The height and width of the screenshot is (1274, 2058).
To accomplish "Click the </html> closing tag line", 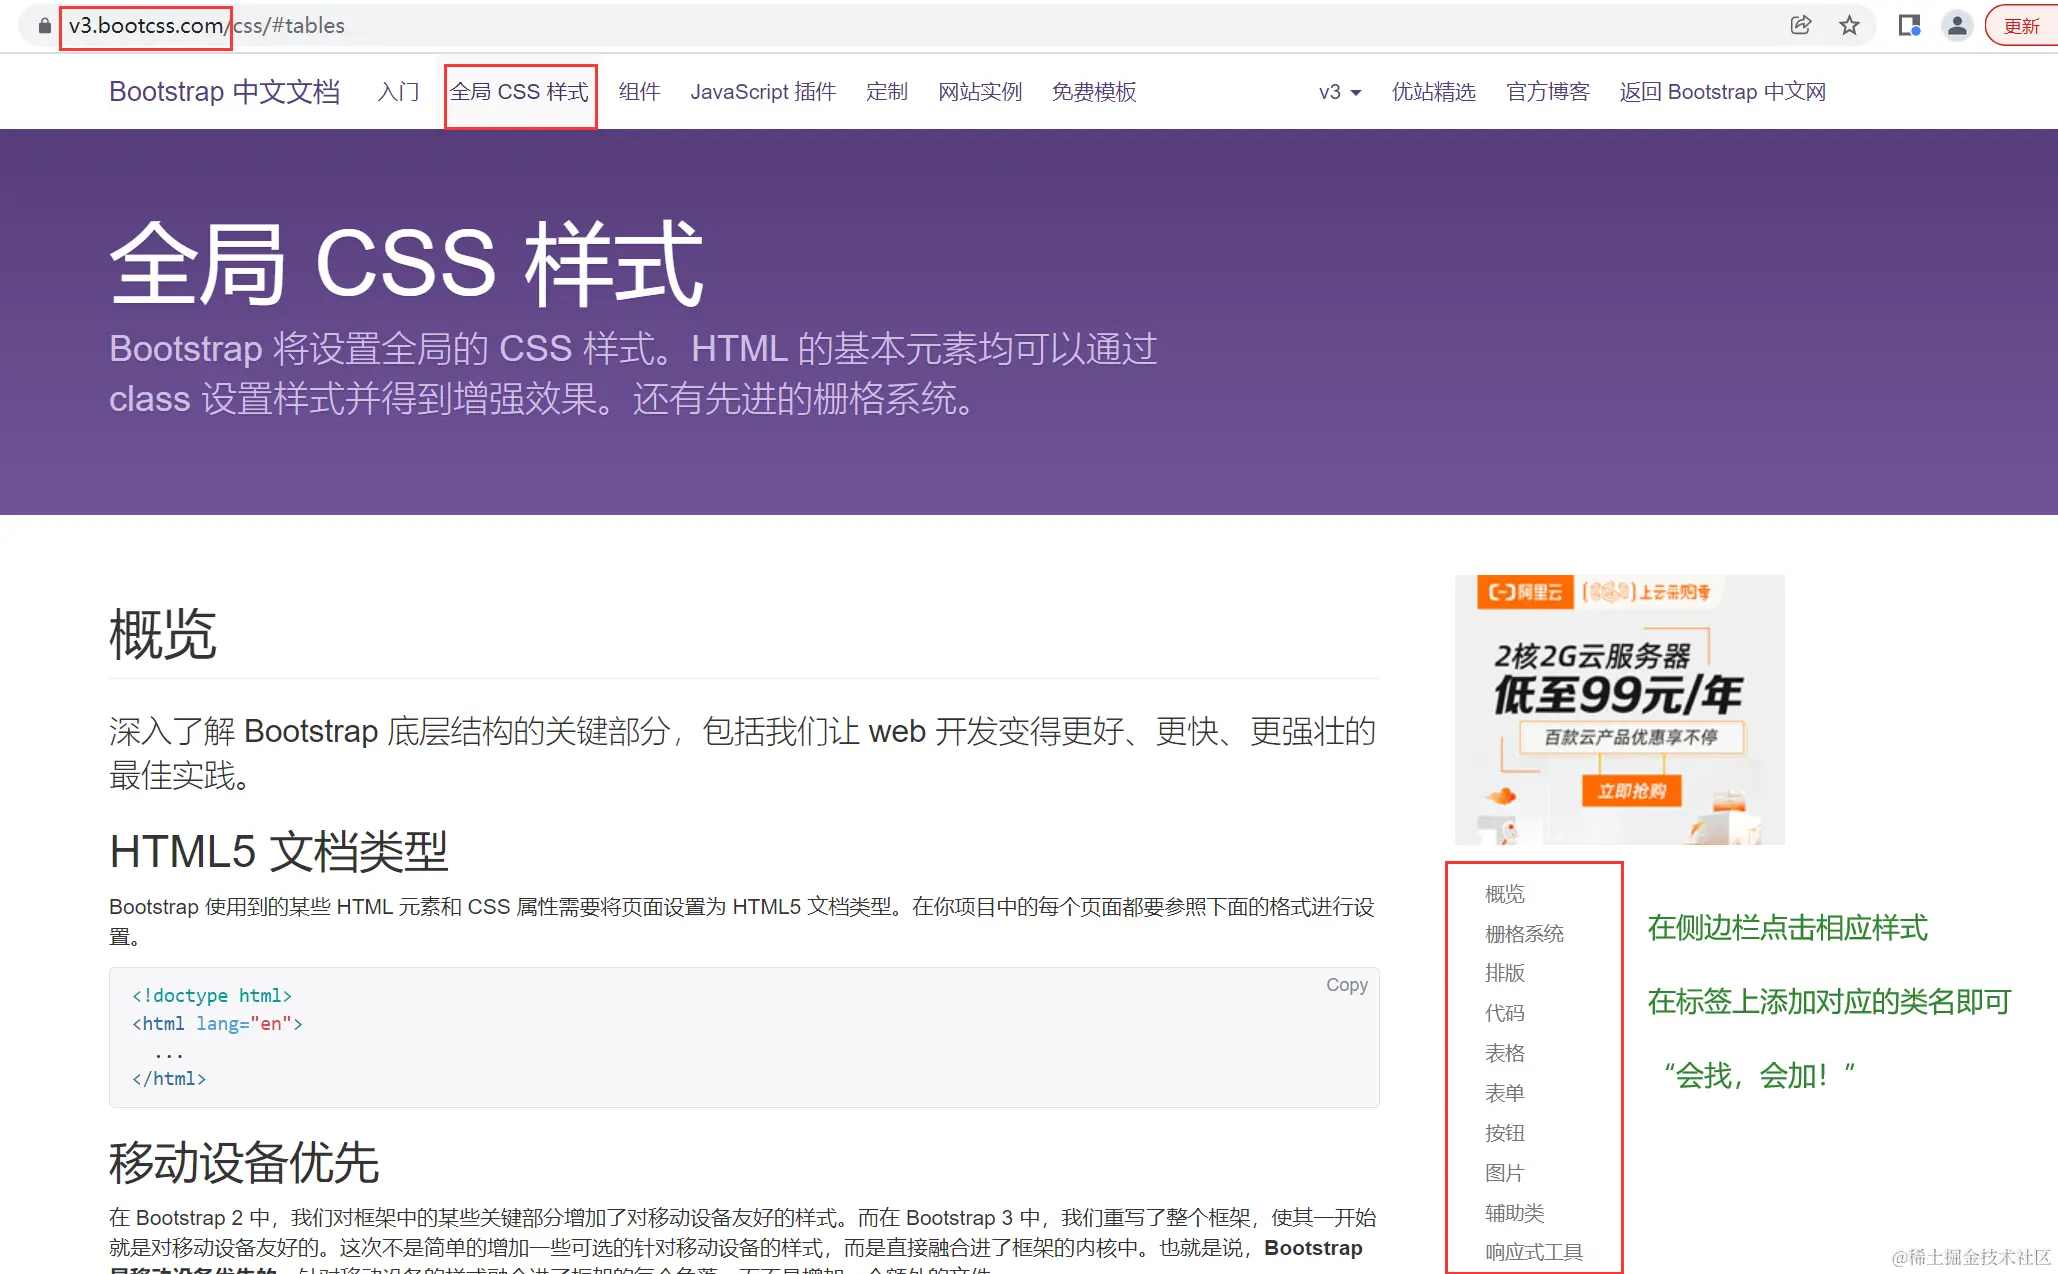I will [x=169, y=1079].
